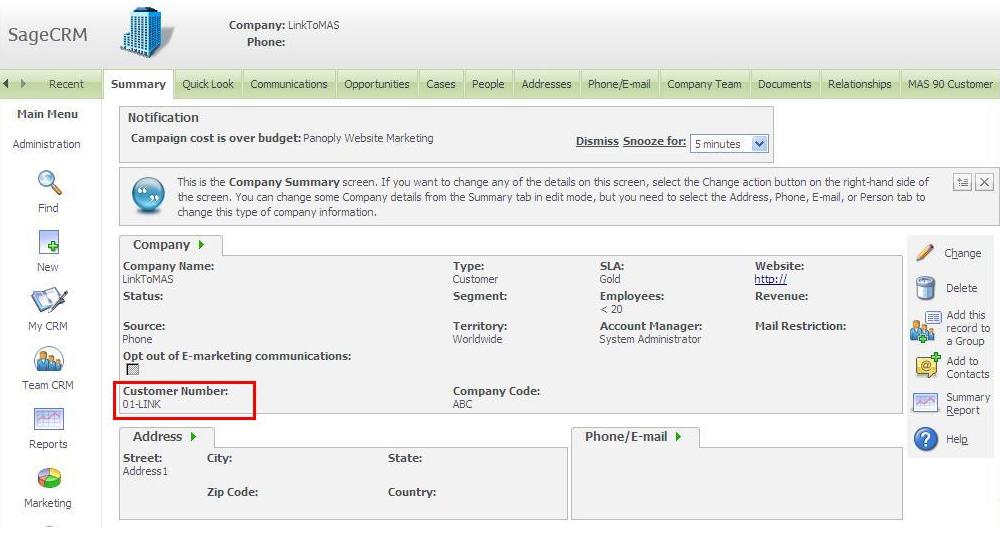This screenshot has width=1003, height=533.
Task: Open Administration in sidebar
Action: (47, 144)
